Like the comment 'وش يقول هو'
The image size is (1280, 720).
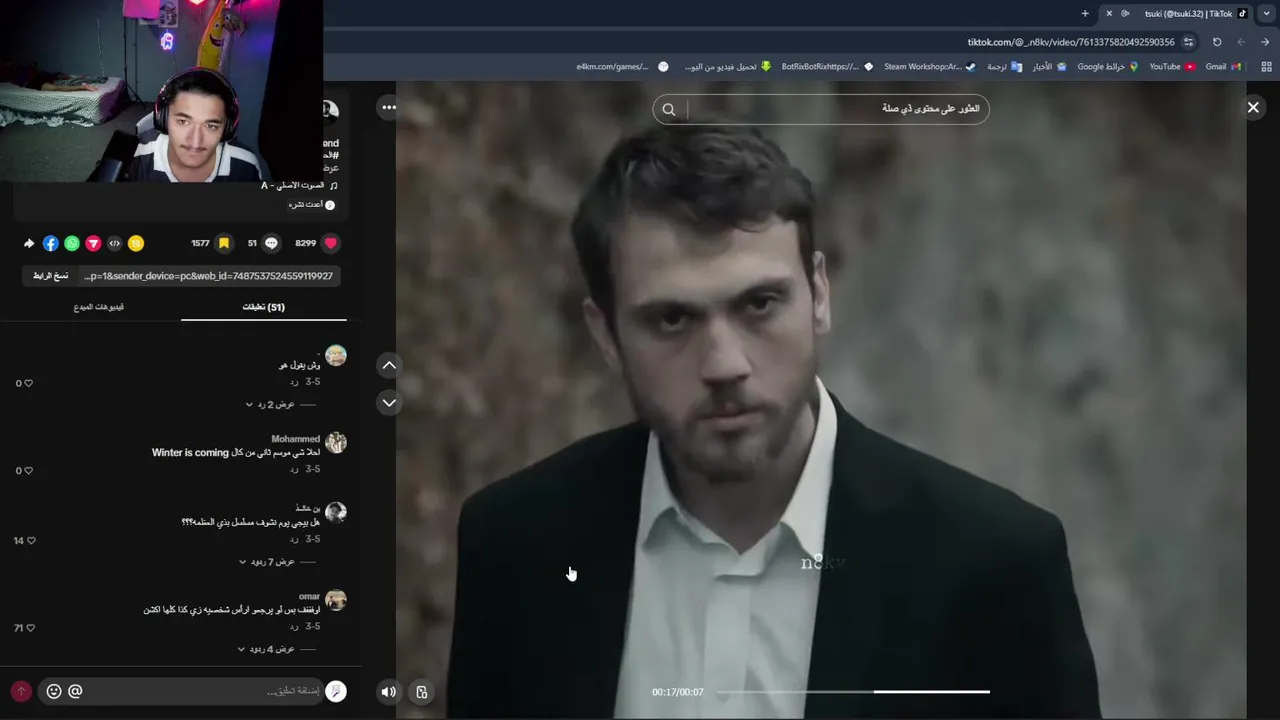(x=27, y=383)
